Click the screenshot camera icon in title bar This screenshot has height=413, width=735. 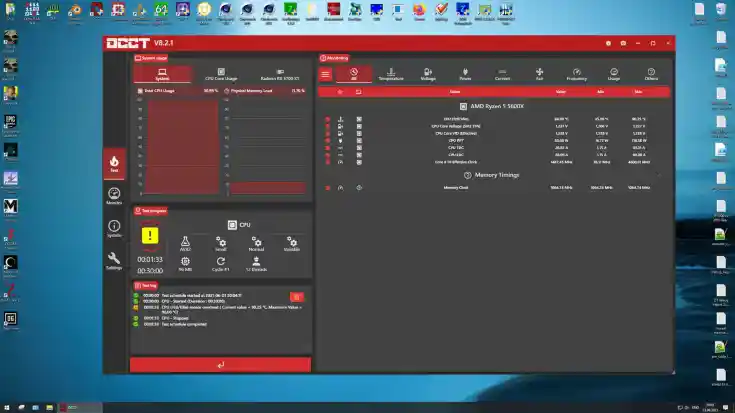[623, 43]
